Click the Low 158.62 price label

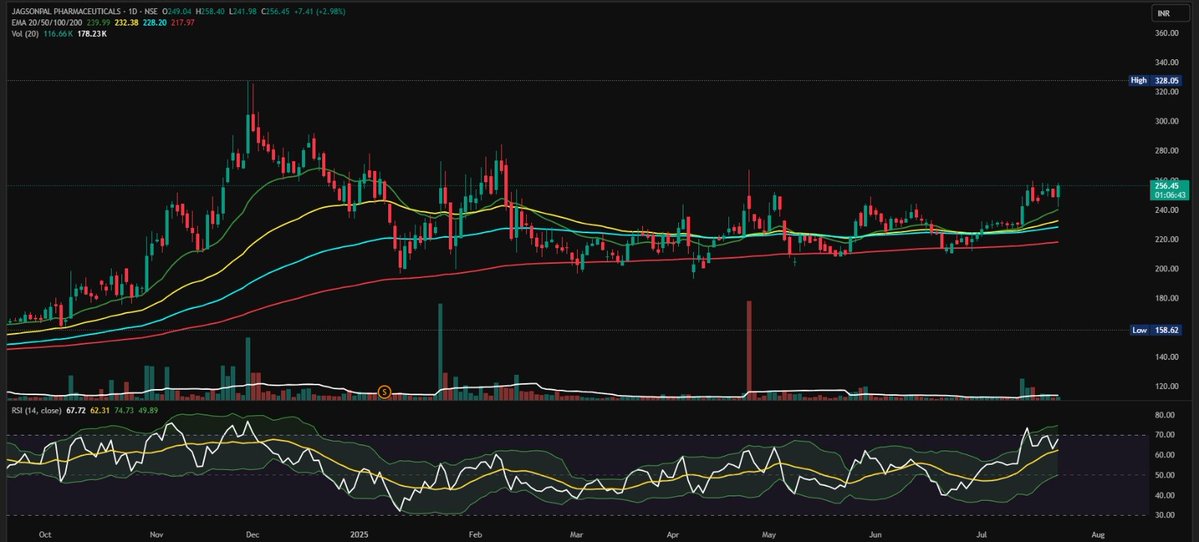click(x=1155, y=329)
